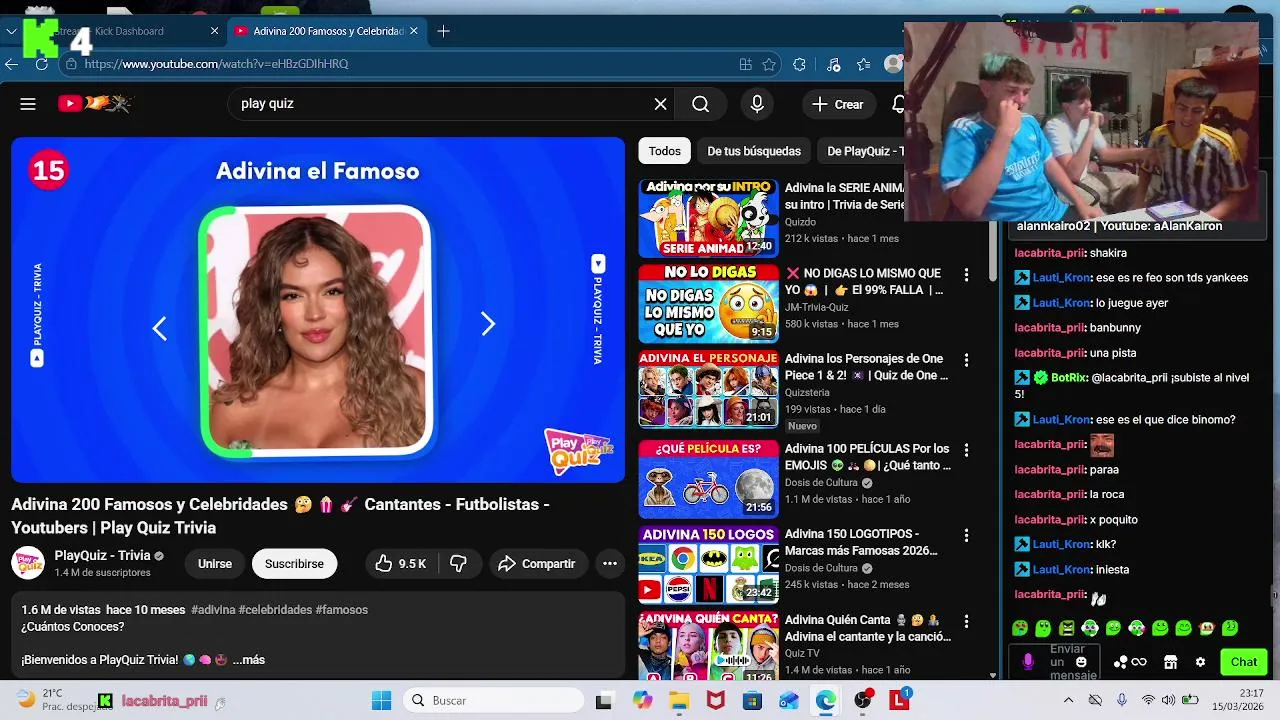Screen dimensions: 1280x720
Task: Reload the page with the refresh icon
Action: [x=41, y=64]
